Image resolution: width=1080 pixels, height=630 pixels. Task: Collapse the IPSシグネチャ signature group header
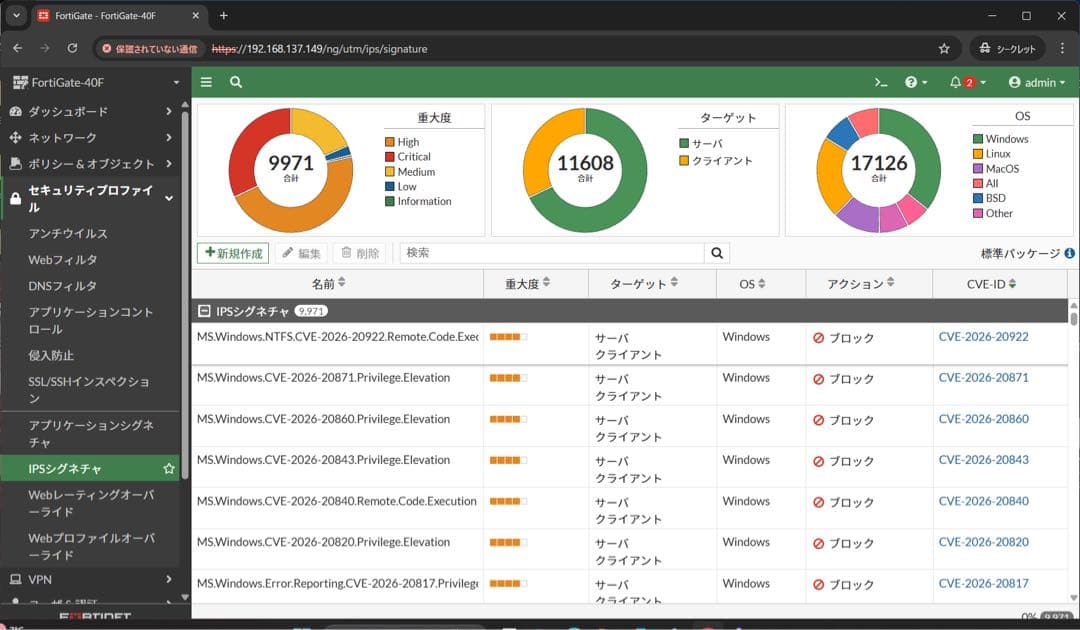coord(203,310)
